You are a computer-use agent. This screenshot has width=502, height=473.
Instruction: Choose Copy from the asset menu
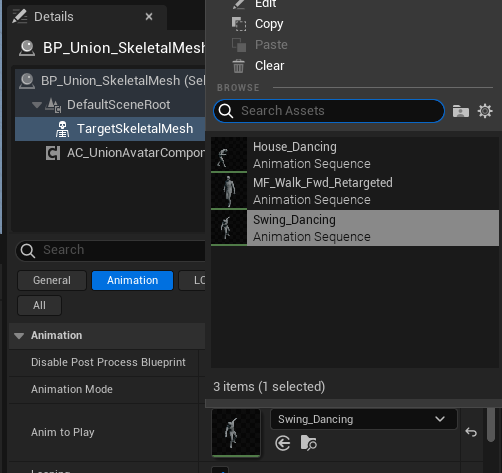click(x=257, y=24)
